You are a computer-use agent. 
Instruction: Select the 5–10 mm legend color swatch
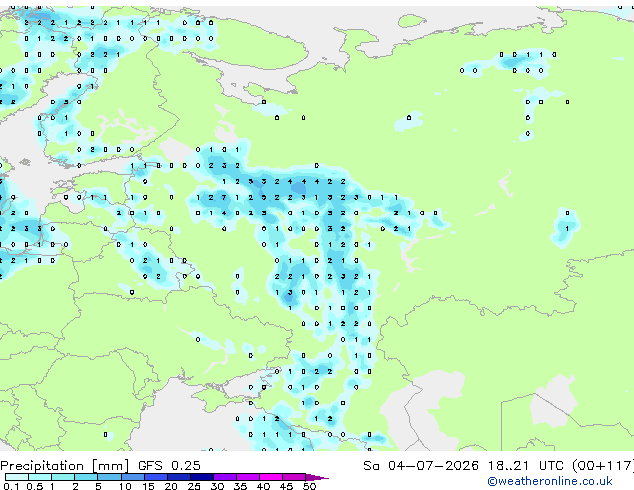[x=109, y=477]
